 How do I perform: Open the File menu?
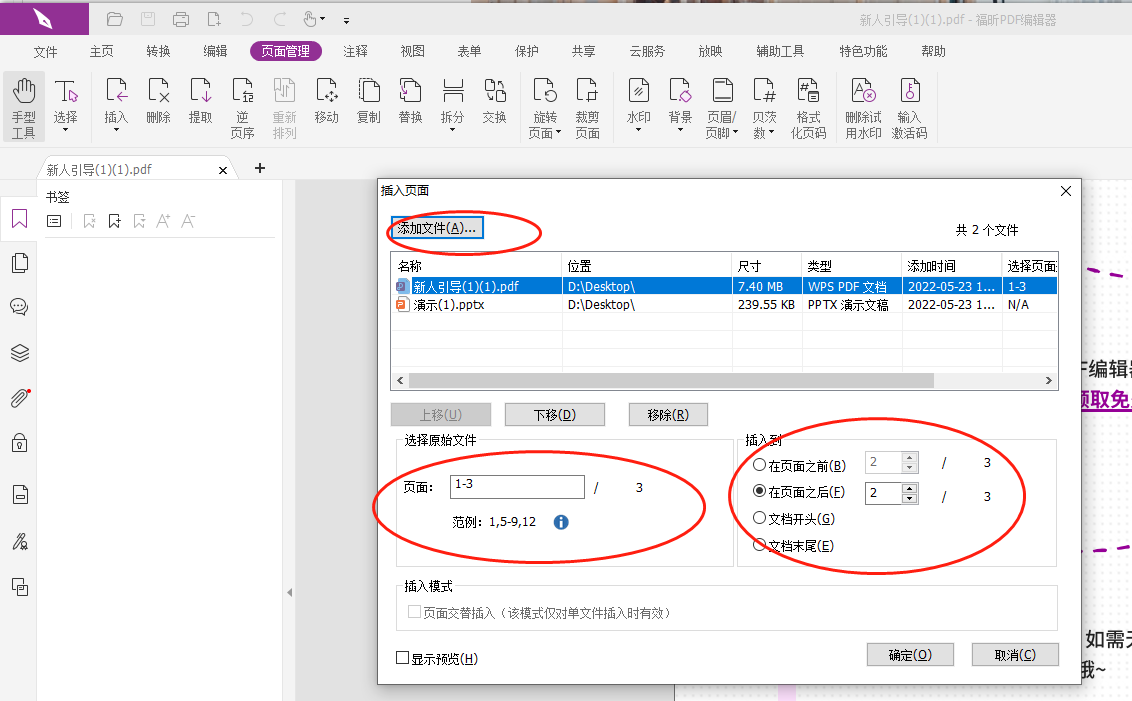45,51
